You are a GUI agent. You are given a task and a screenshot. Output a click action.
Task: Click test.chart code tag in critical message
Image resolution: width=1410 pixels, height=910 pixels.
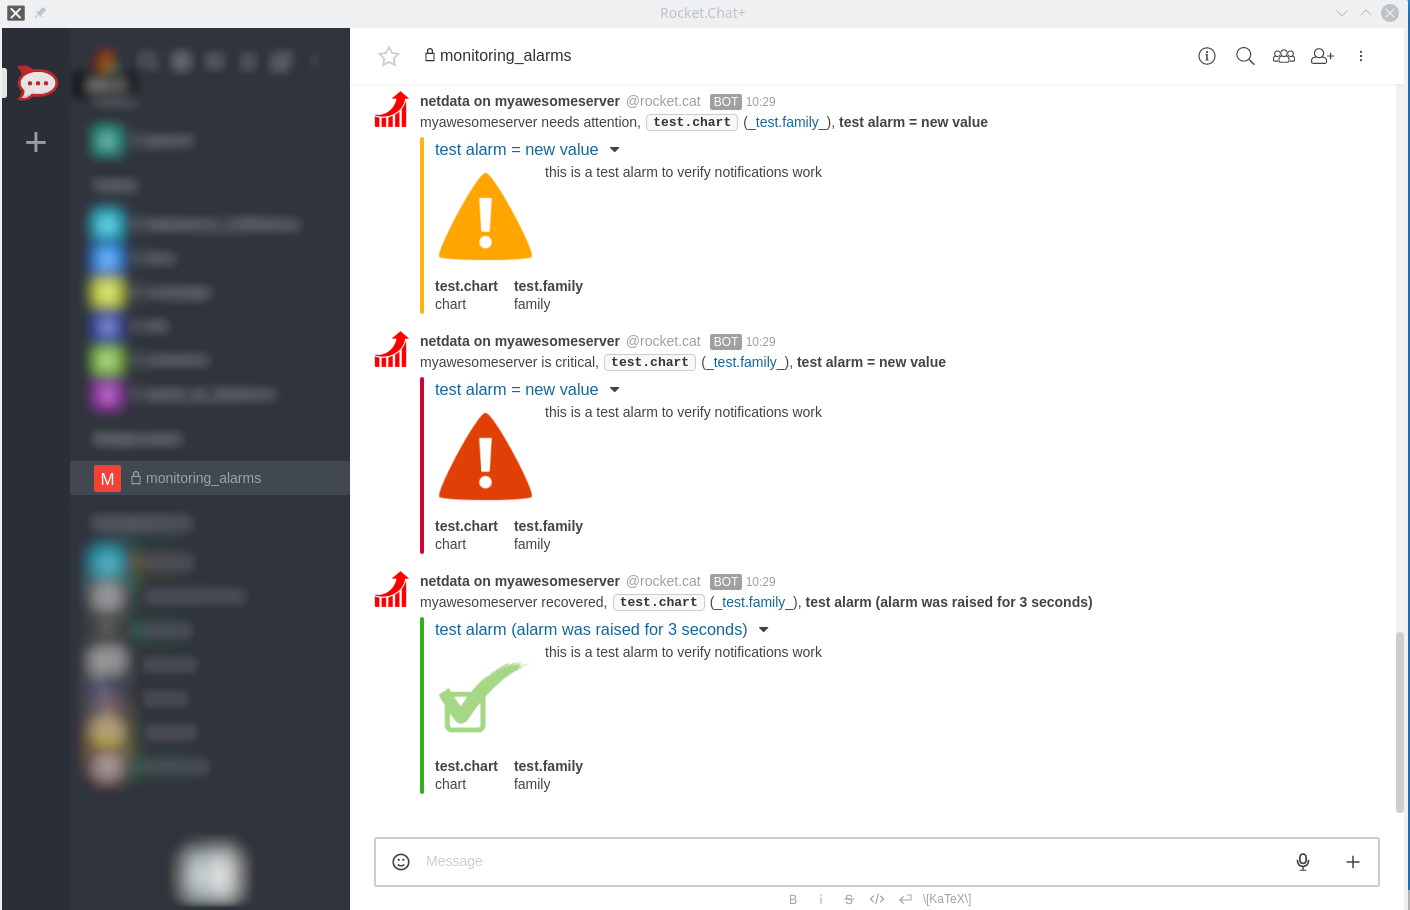pos(650,362)
